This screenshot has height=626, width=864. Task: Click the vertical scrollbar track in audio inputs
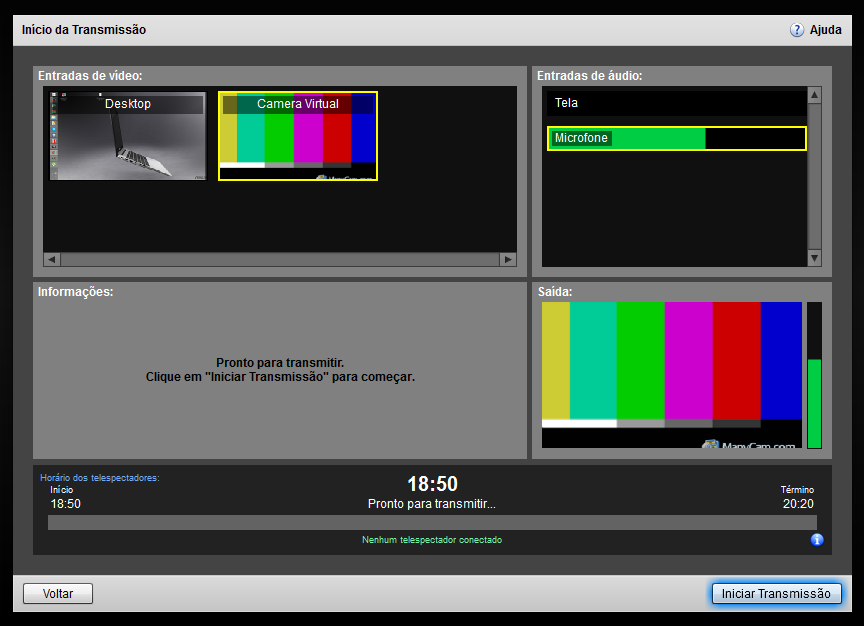(814, 176)
